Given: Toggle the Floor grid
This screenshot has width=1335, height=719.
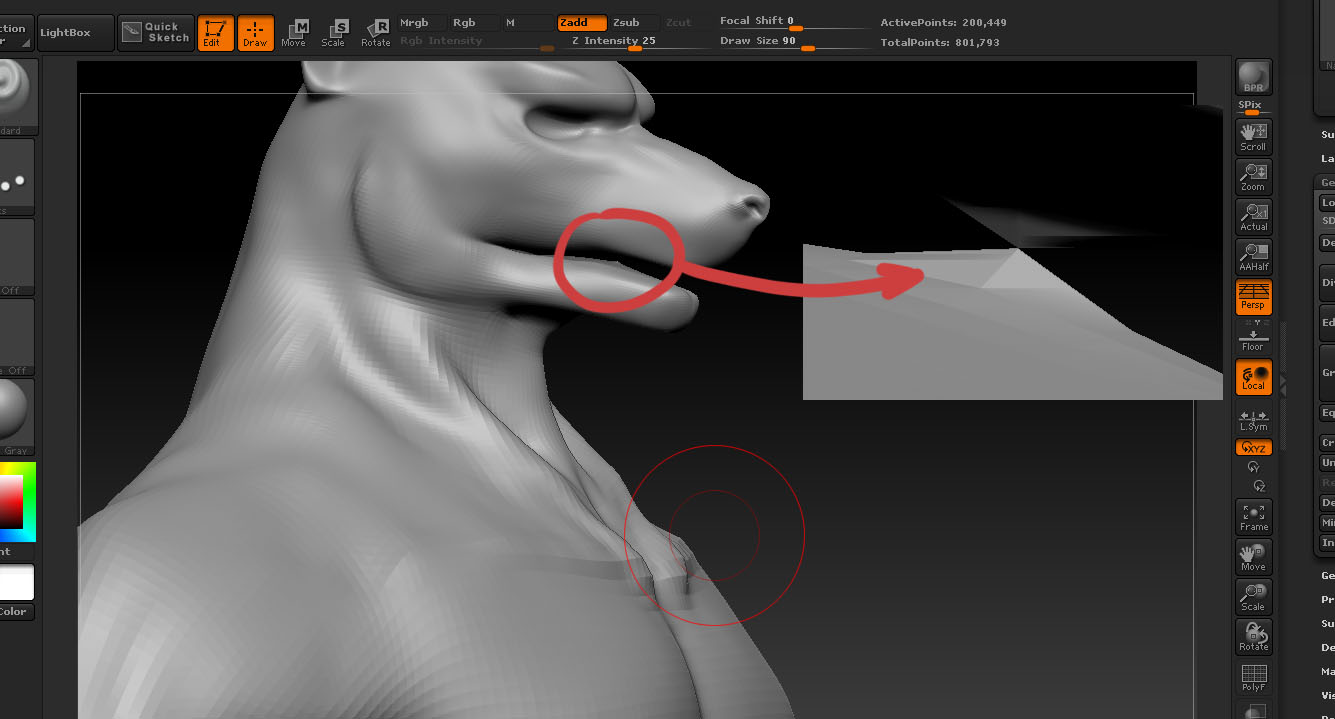Looking at the screenshot, I should pyautogui.click(x=1253, y=337).
